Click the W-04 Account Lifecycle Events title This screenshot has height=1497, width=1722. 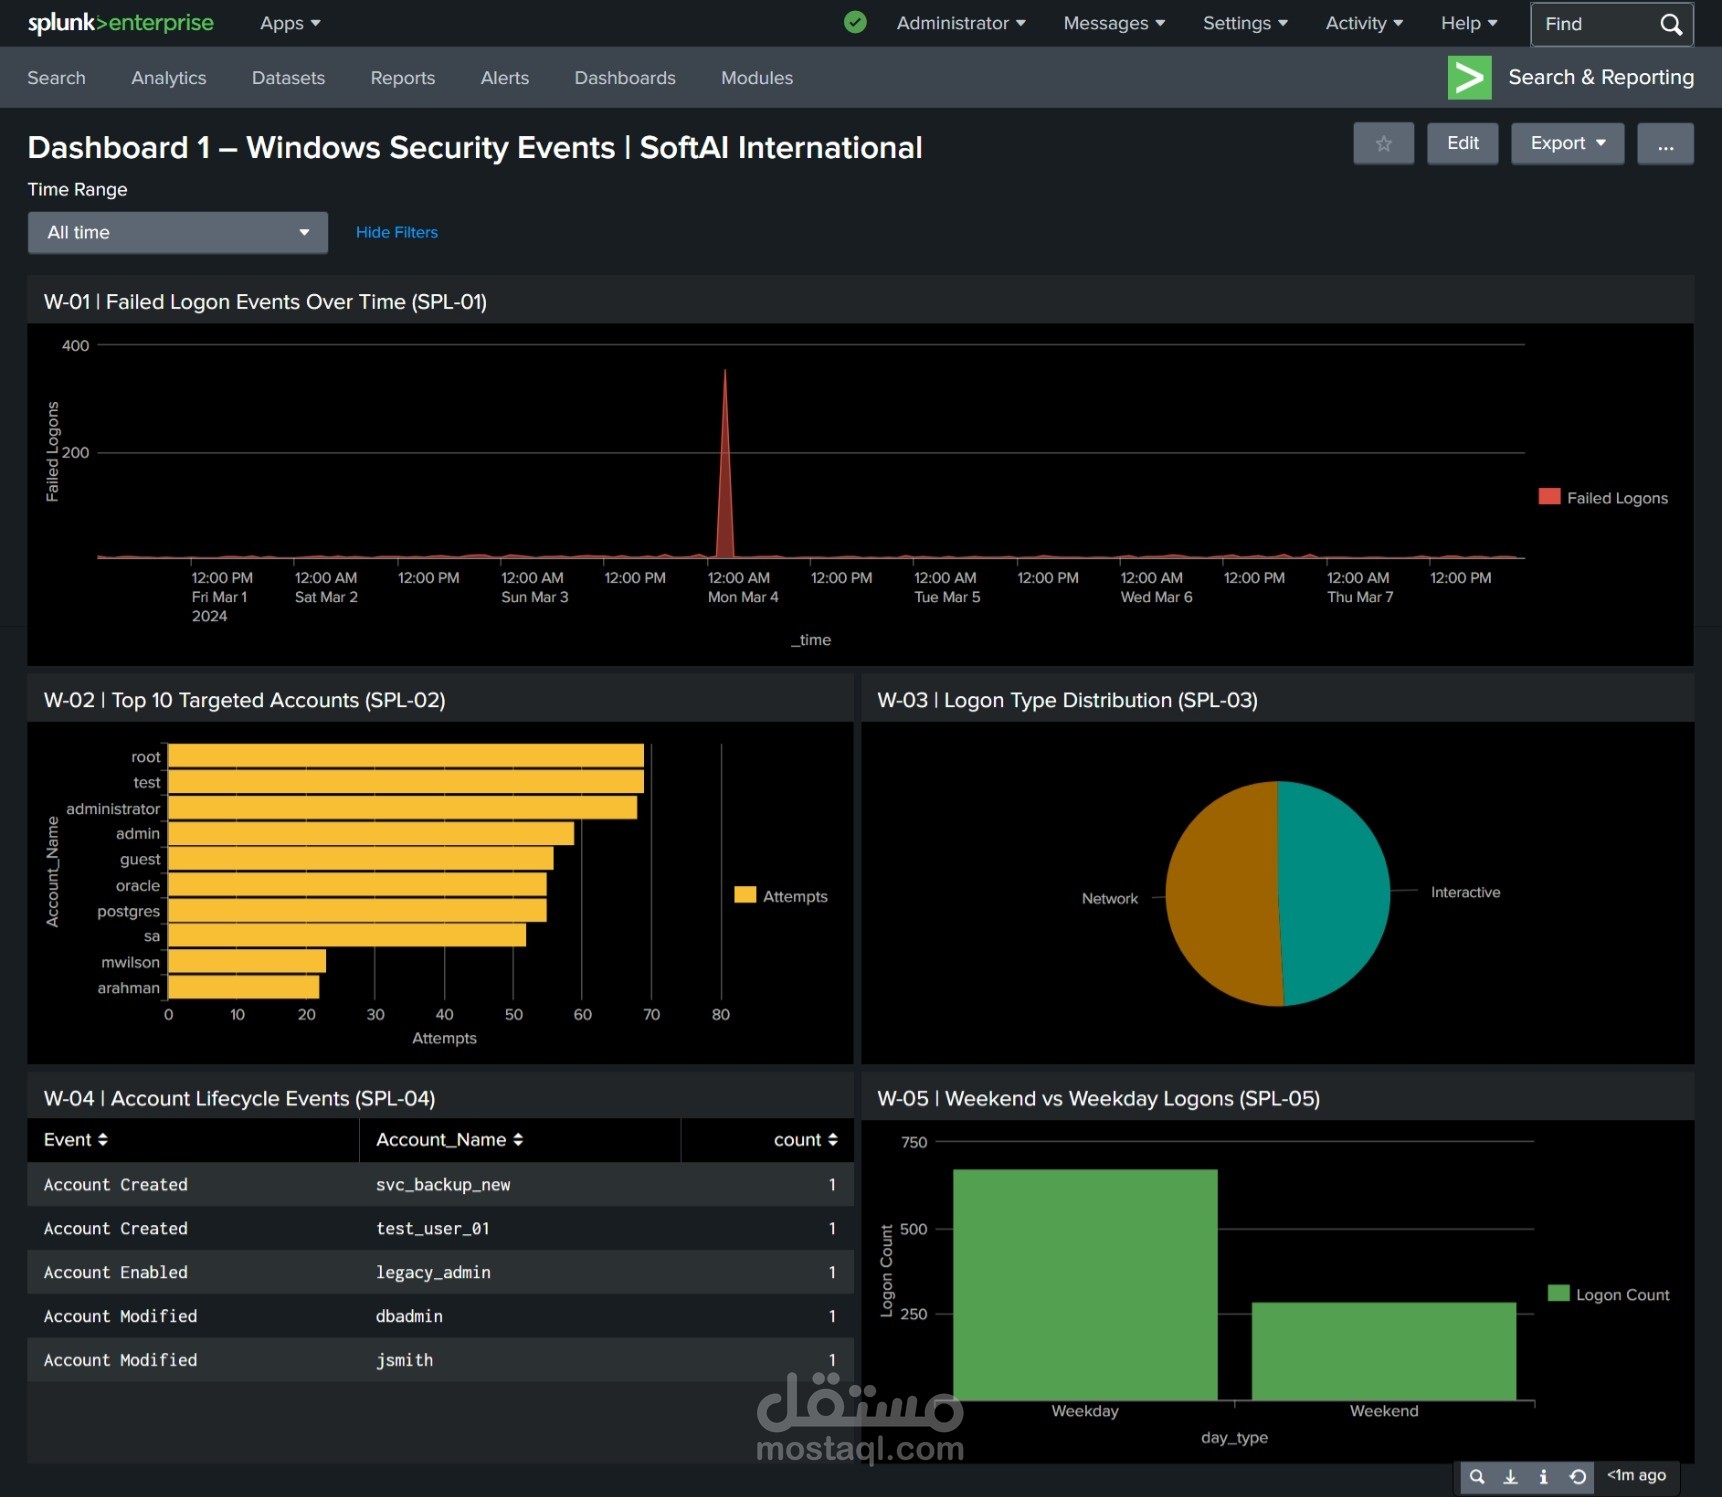tap(239, 1098)
